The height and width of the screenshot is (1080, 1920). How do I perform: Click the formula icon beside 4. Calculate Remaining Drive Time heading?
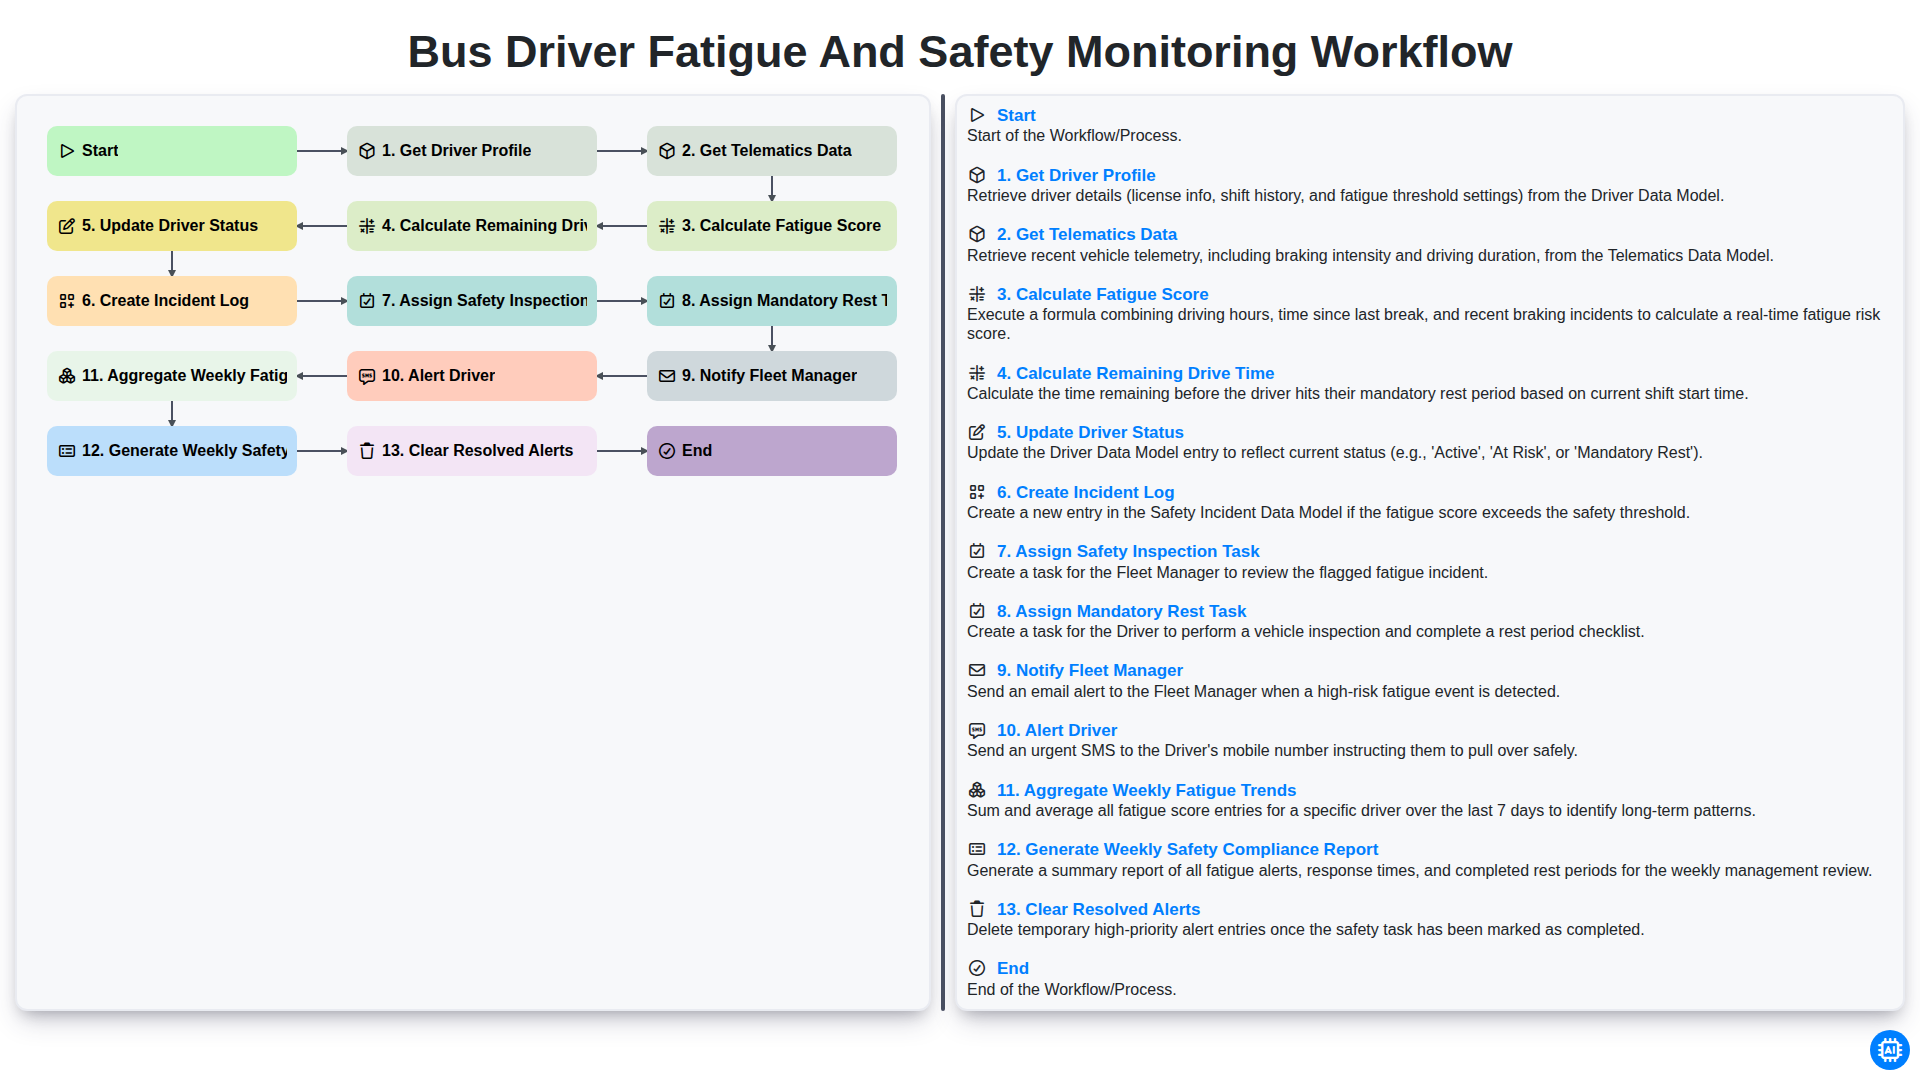(977, 373)
